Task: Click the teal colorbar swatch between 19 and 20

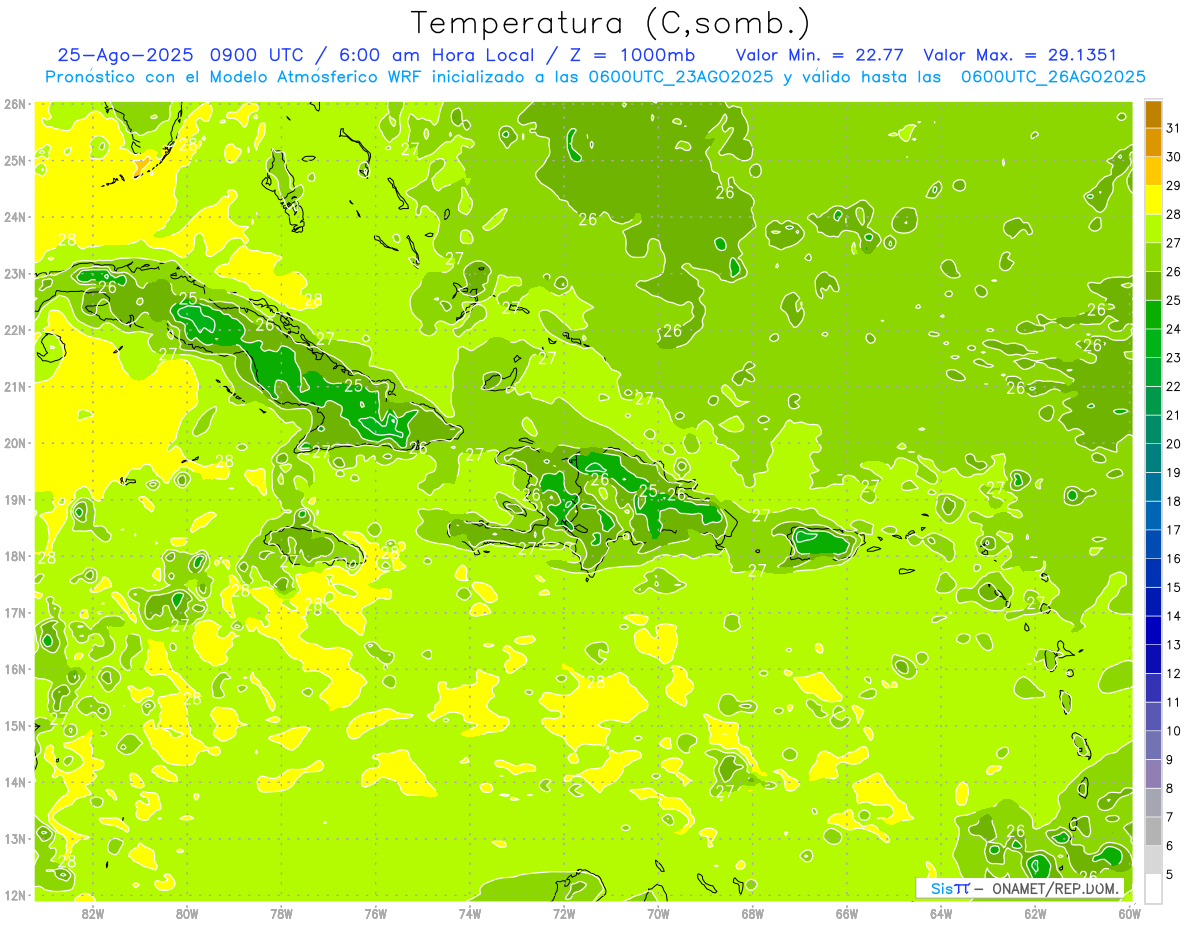Action: click(1153, 458)
